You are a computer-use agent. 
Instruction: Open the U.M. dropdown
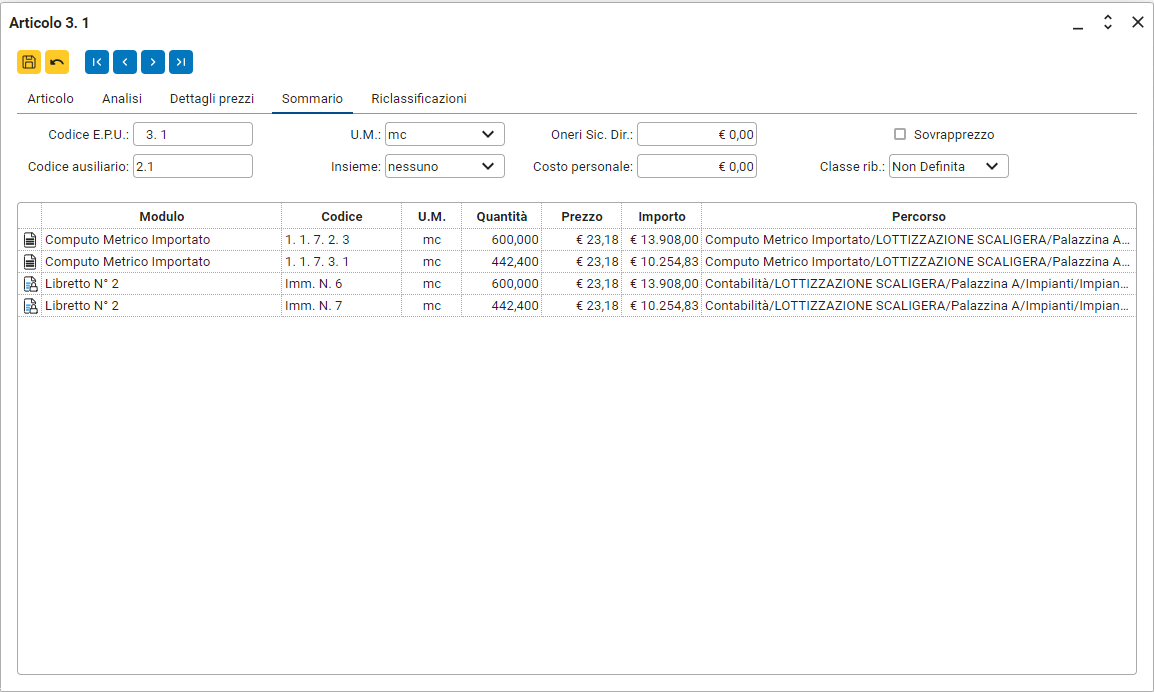pyautogui.click(x=444, y=134)
